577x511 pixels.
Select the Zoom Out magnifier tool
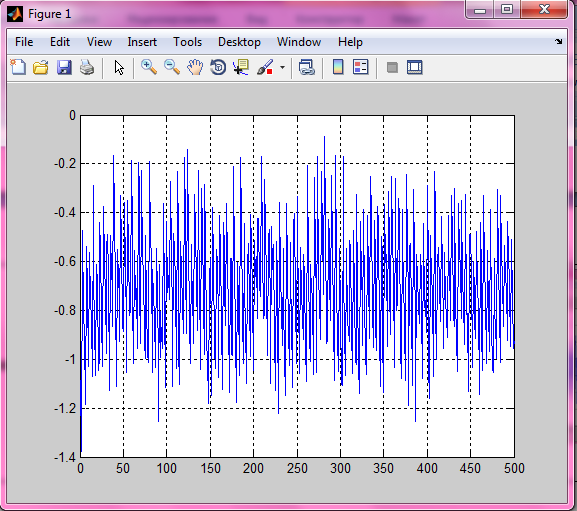pyautogui.click(x=172, y=67)
